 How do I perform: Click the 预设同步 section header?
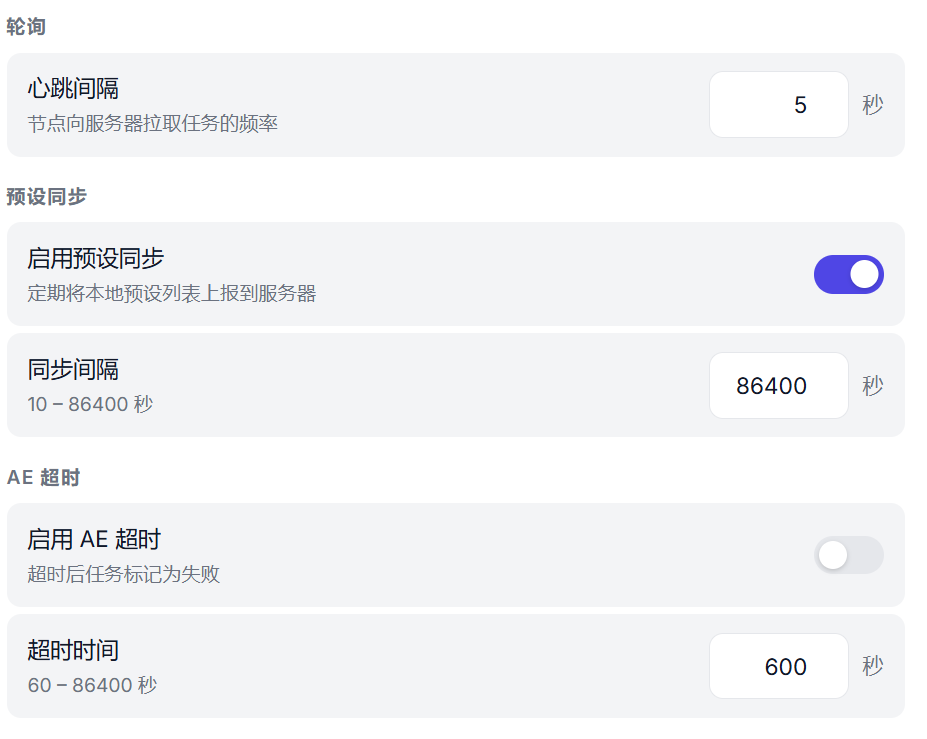[46, 196]
